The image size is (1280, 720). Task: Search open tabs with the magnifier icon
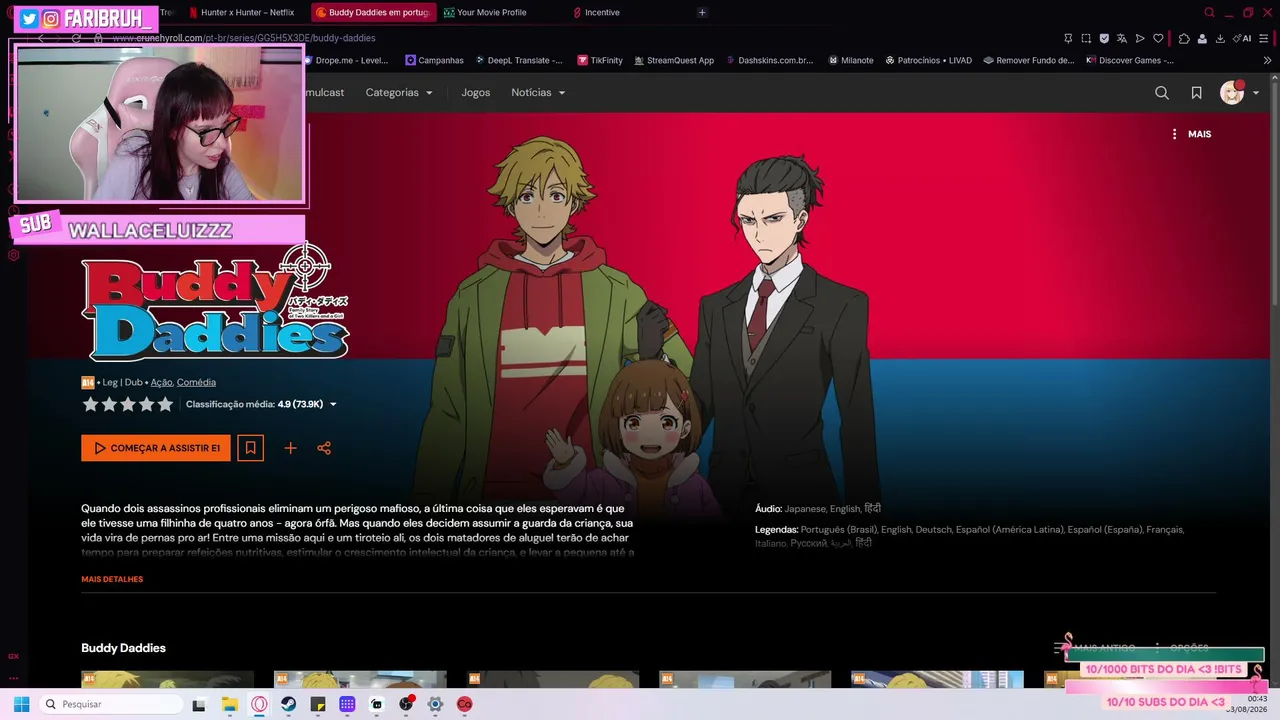[1209, 12]
